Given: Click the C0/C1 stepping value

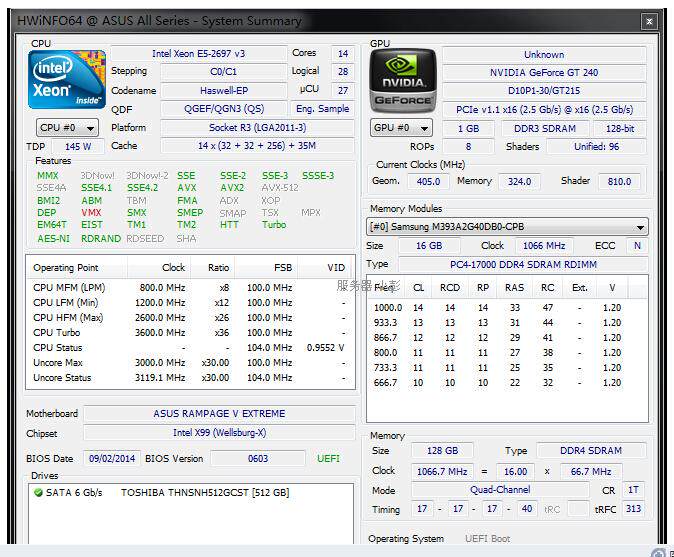Looking at the screenshot, I should 224,72.
